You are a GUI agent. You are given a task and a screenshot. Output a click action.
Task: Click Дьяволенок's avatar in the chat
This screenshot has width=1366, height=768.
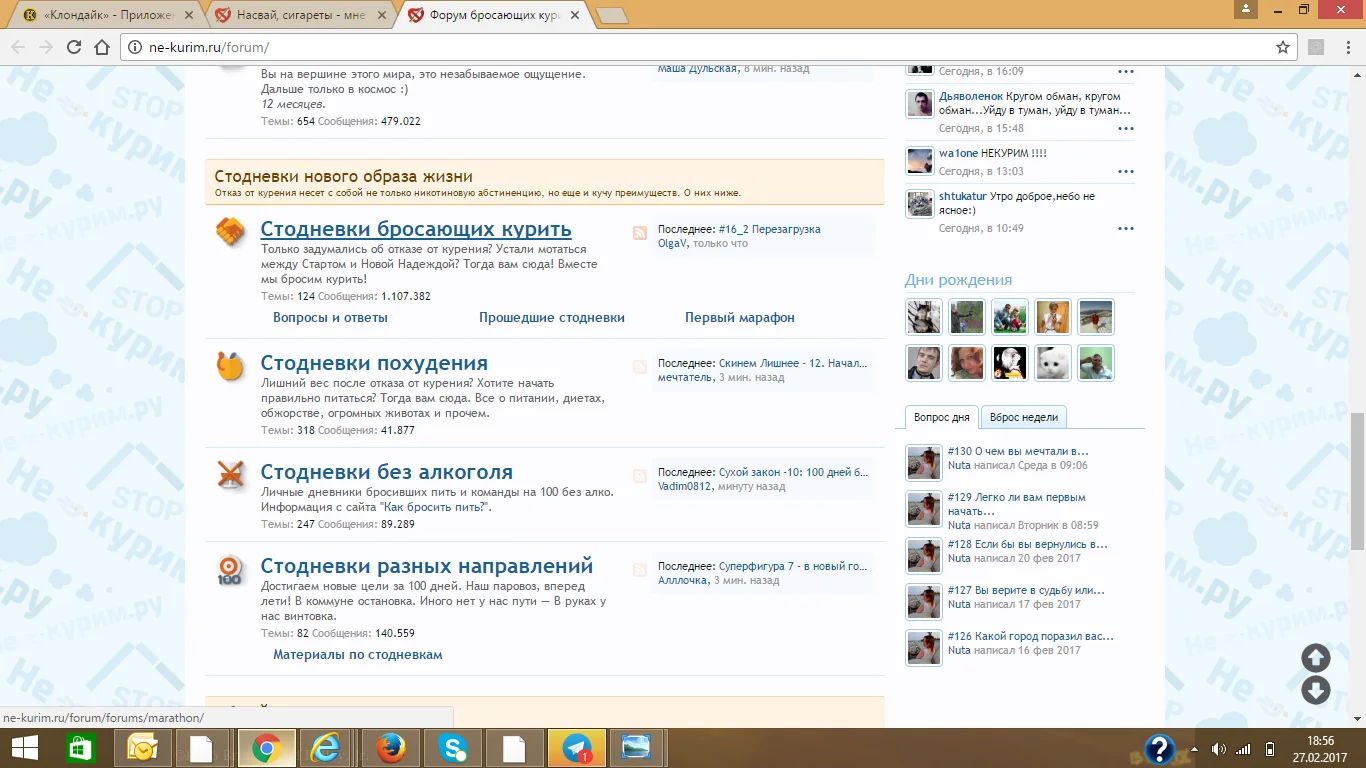(920, 104)
